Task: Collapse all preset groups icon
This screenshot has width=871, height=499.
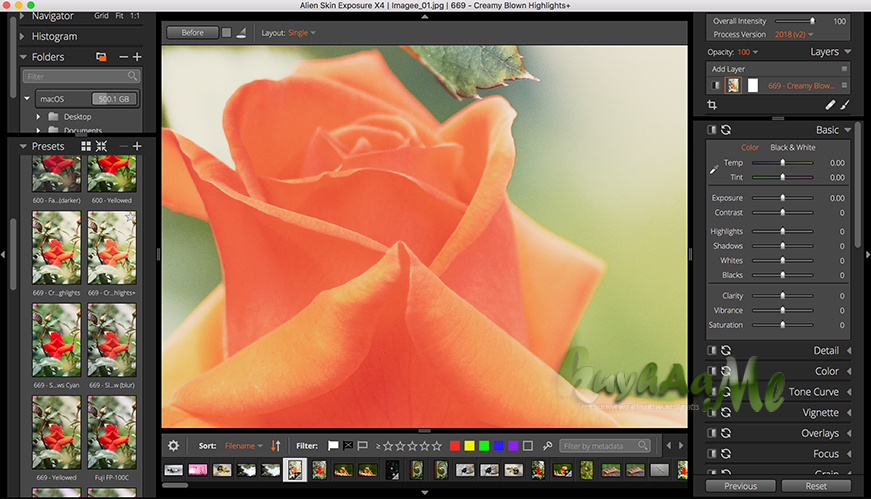Action: (x=101, y=146)
